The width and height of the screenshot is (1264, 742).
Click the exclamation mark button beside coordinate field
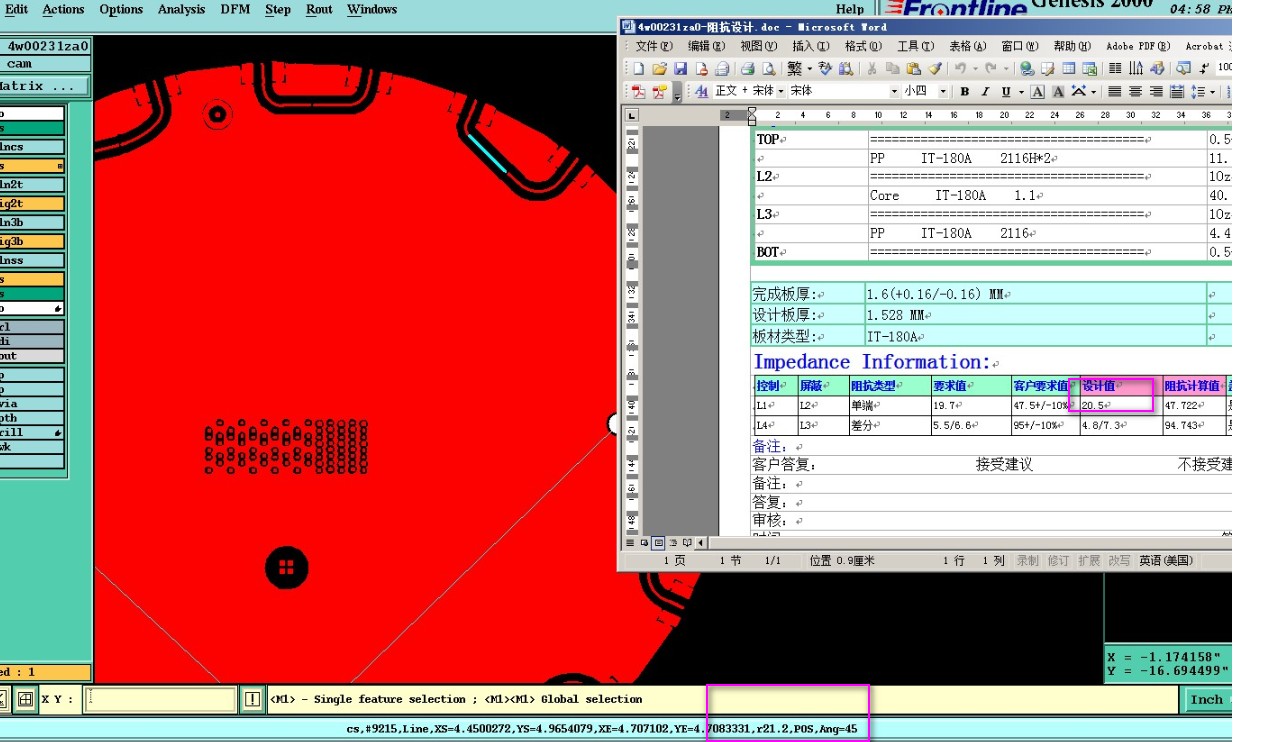(x=252, y=699)
